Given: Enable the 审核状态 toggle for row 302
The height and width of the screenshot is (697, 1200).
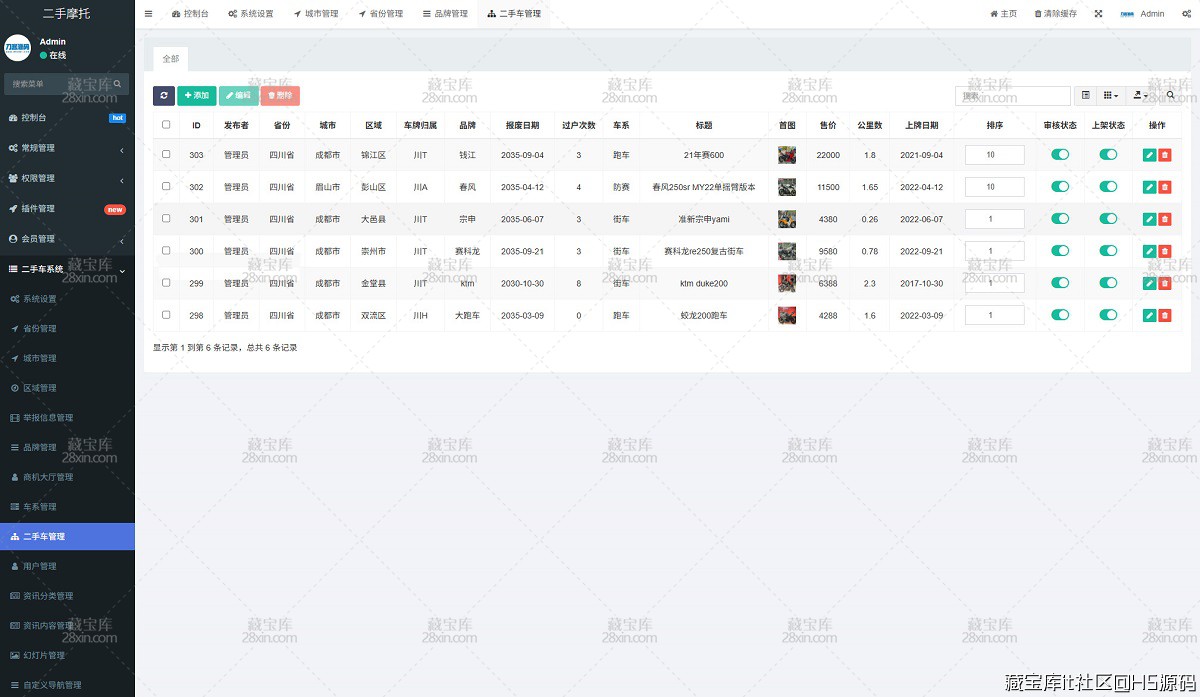Looking at the screenshot, I should pyautogui.click(x=1060, y=186).
